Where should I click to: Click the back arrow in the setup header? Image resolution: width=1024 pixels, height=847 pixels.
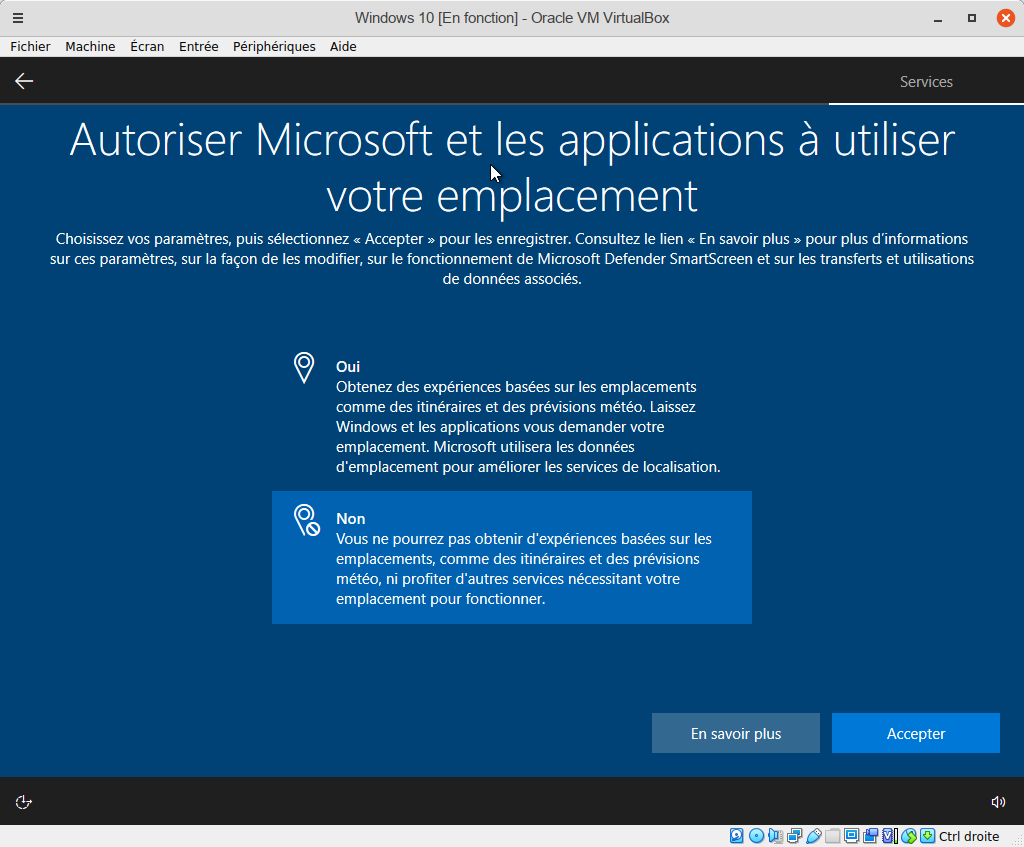tap(24, 82)
